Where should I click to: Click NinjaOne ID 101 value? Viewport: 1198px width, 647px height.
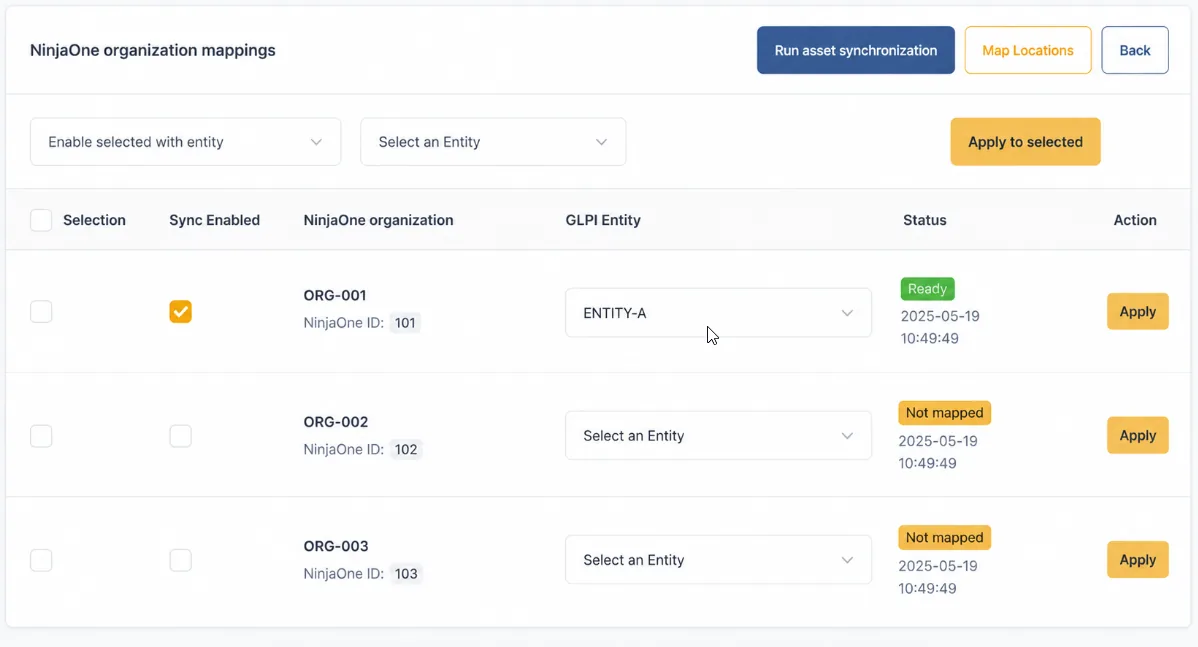405,322
